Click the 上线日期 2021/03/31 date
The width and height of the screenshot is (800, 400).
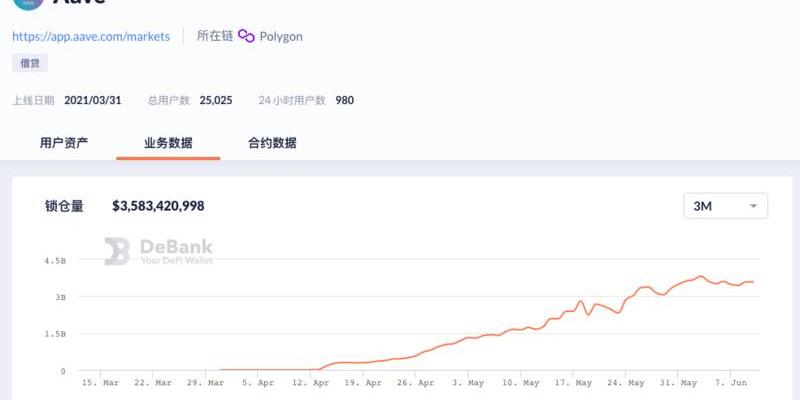click(x=93, y=100)
